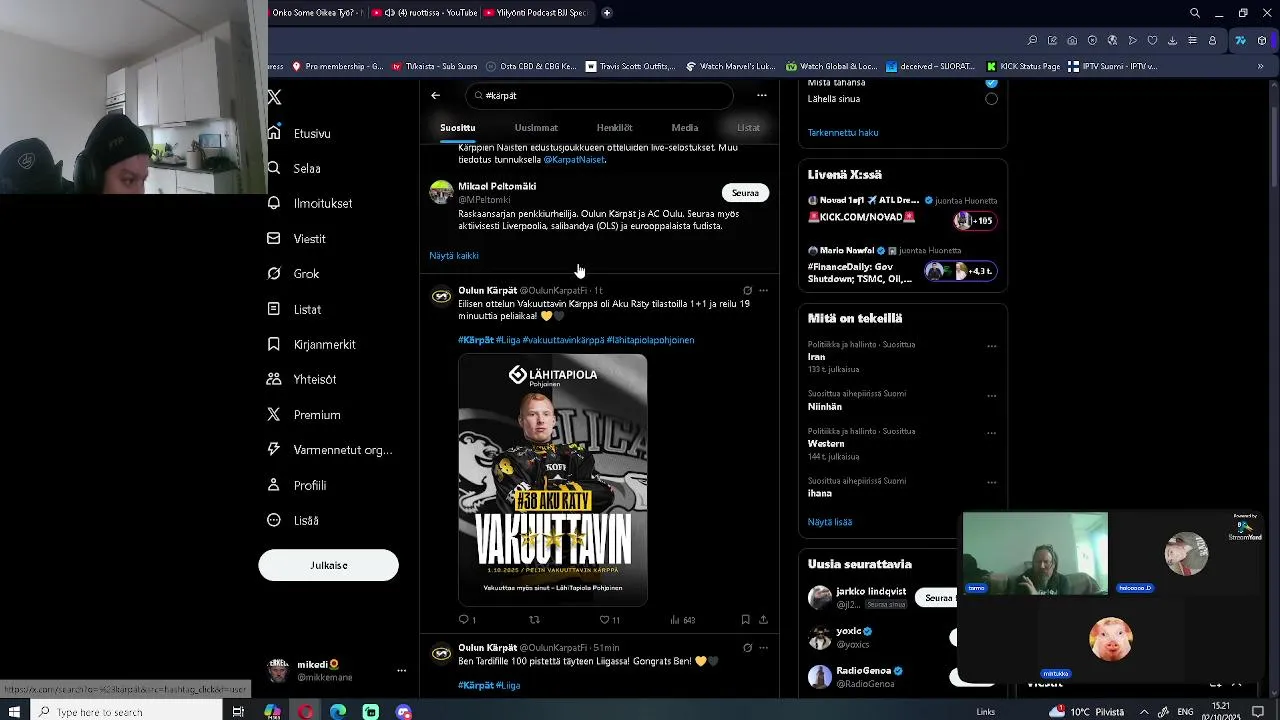Click the #kärpät search field
Viewport: 1280px width, 720px height.
[600, 95]
